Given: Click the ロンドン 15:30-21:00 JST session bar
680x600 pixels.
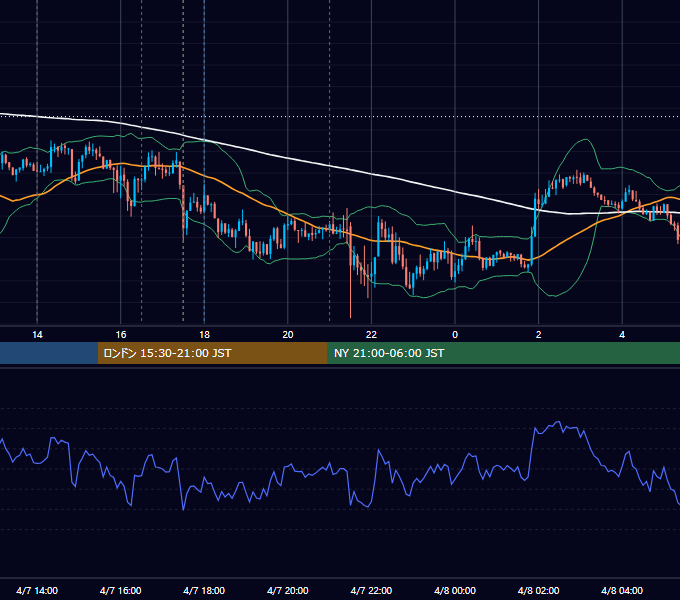Looking at the screenshot, I should tap(212, 353).
